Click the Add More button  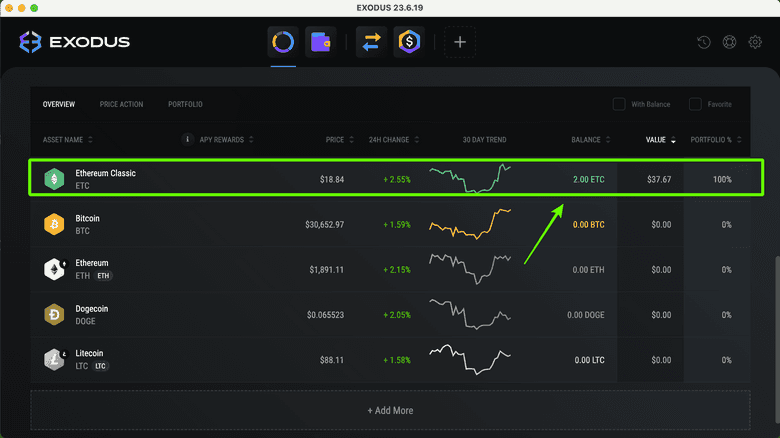[x=389, y=410]
